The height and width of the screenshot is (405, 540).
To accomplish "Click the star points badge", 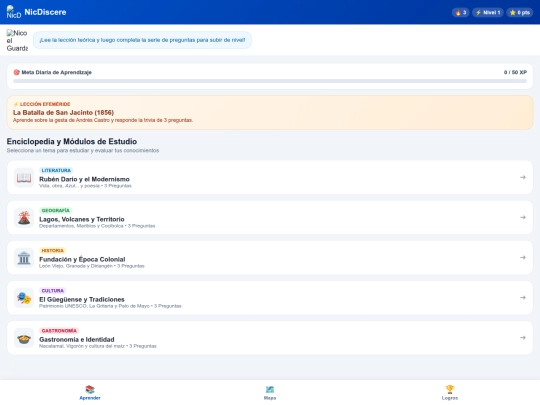I will click(520, 13).
